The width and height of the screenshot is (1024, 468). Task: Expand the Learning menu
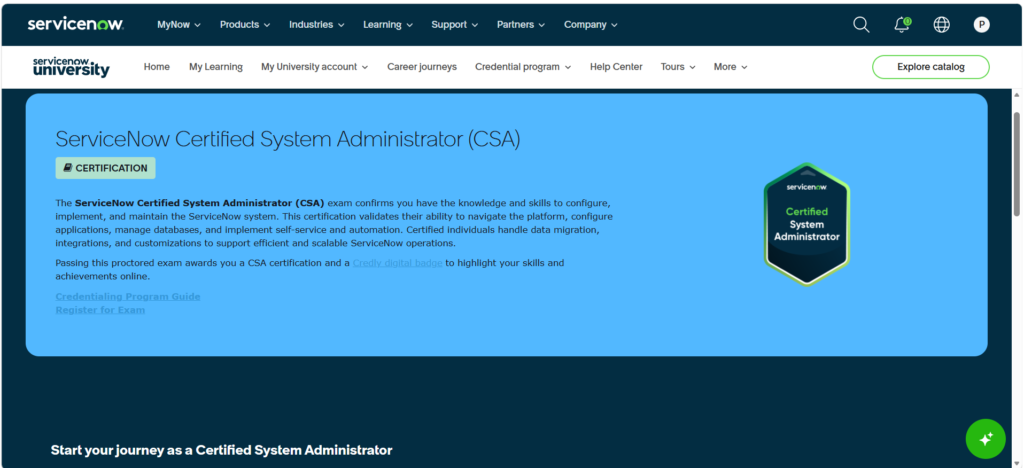point(388,25)
